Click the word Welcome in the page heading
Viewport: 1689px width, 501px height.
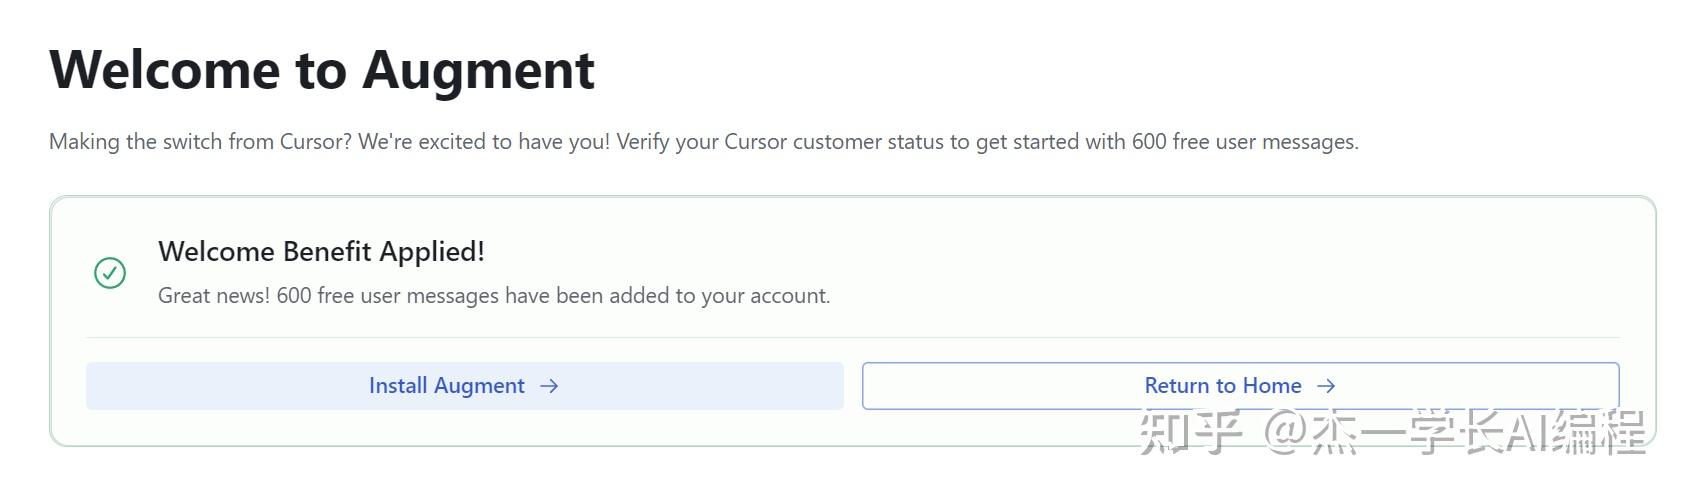click(164, 70)
